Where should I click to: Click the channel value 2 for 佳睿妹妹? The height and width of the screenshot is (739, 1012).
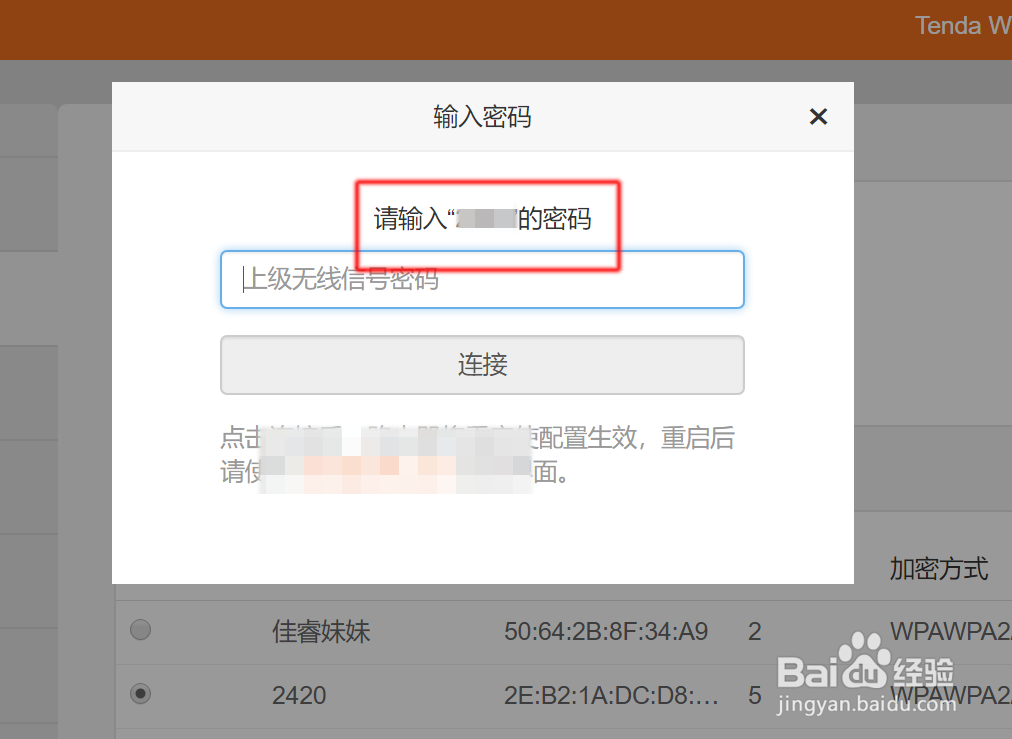click(x=754, y=631)
